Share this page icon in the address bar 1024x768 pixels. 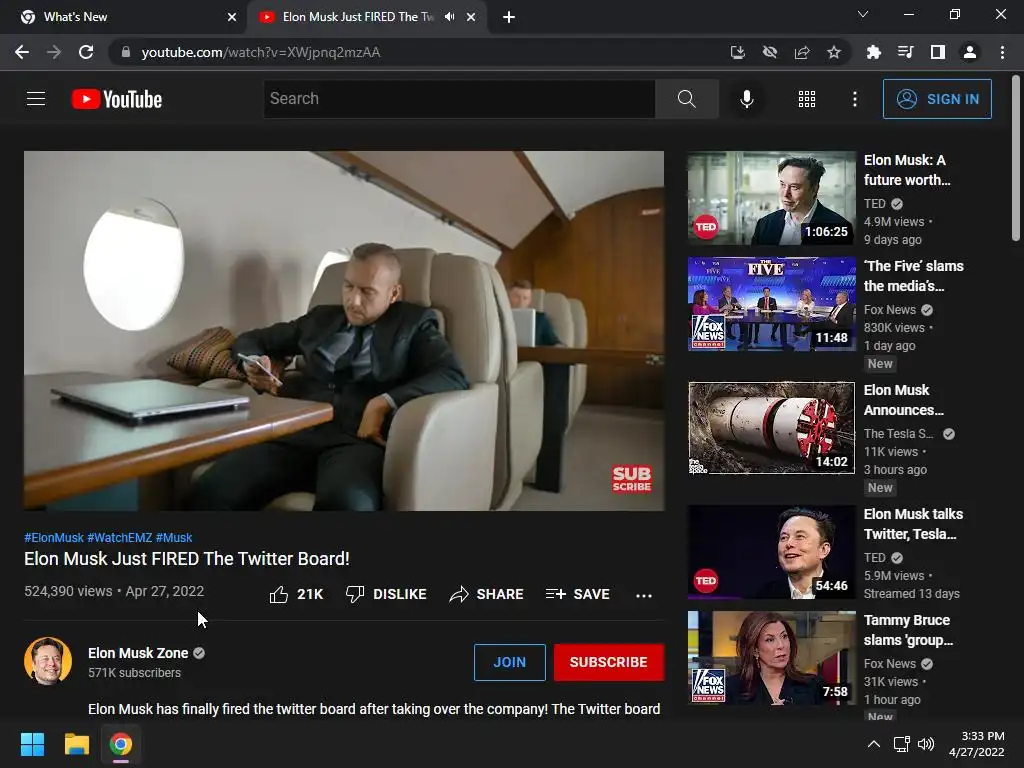[x=802, y=52]
